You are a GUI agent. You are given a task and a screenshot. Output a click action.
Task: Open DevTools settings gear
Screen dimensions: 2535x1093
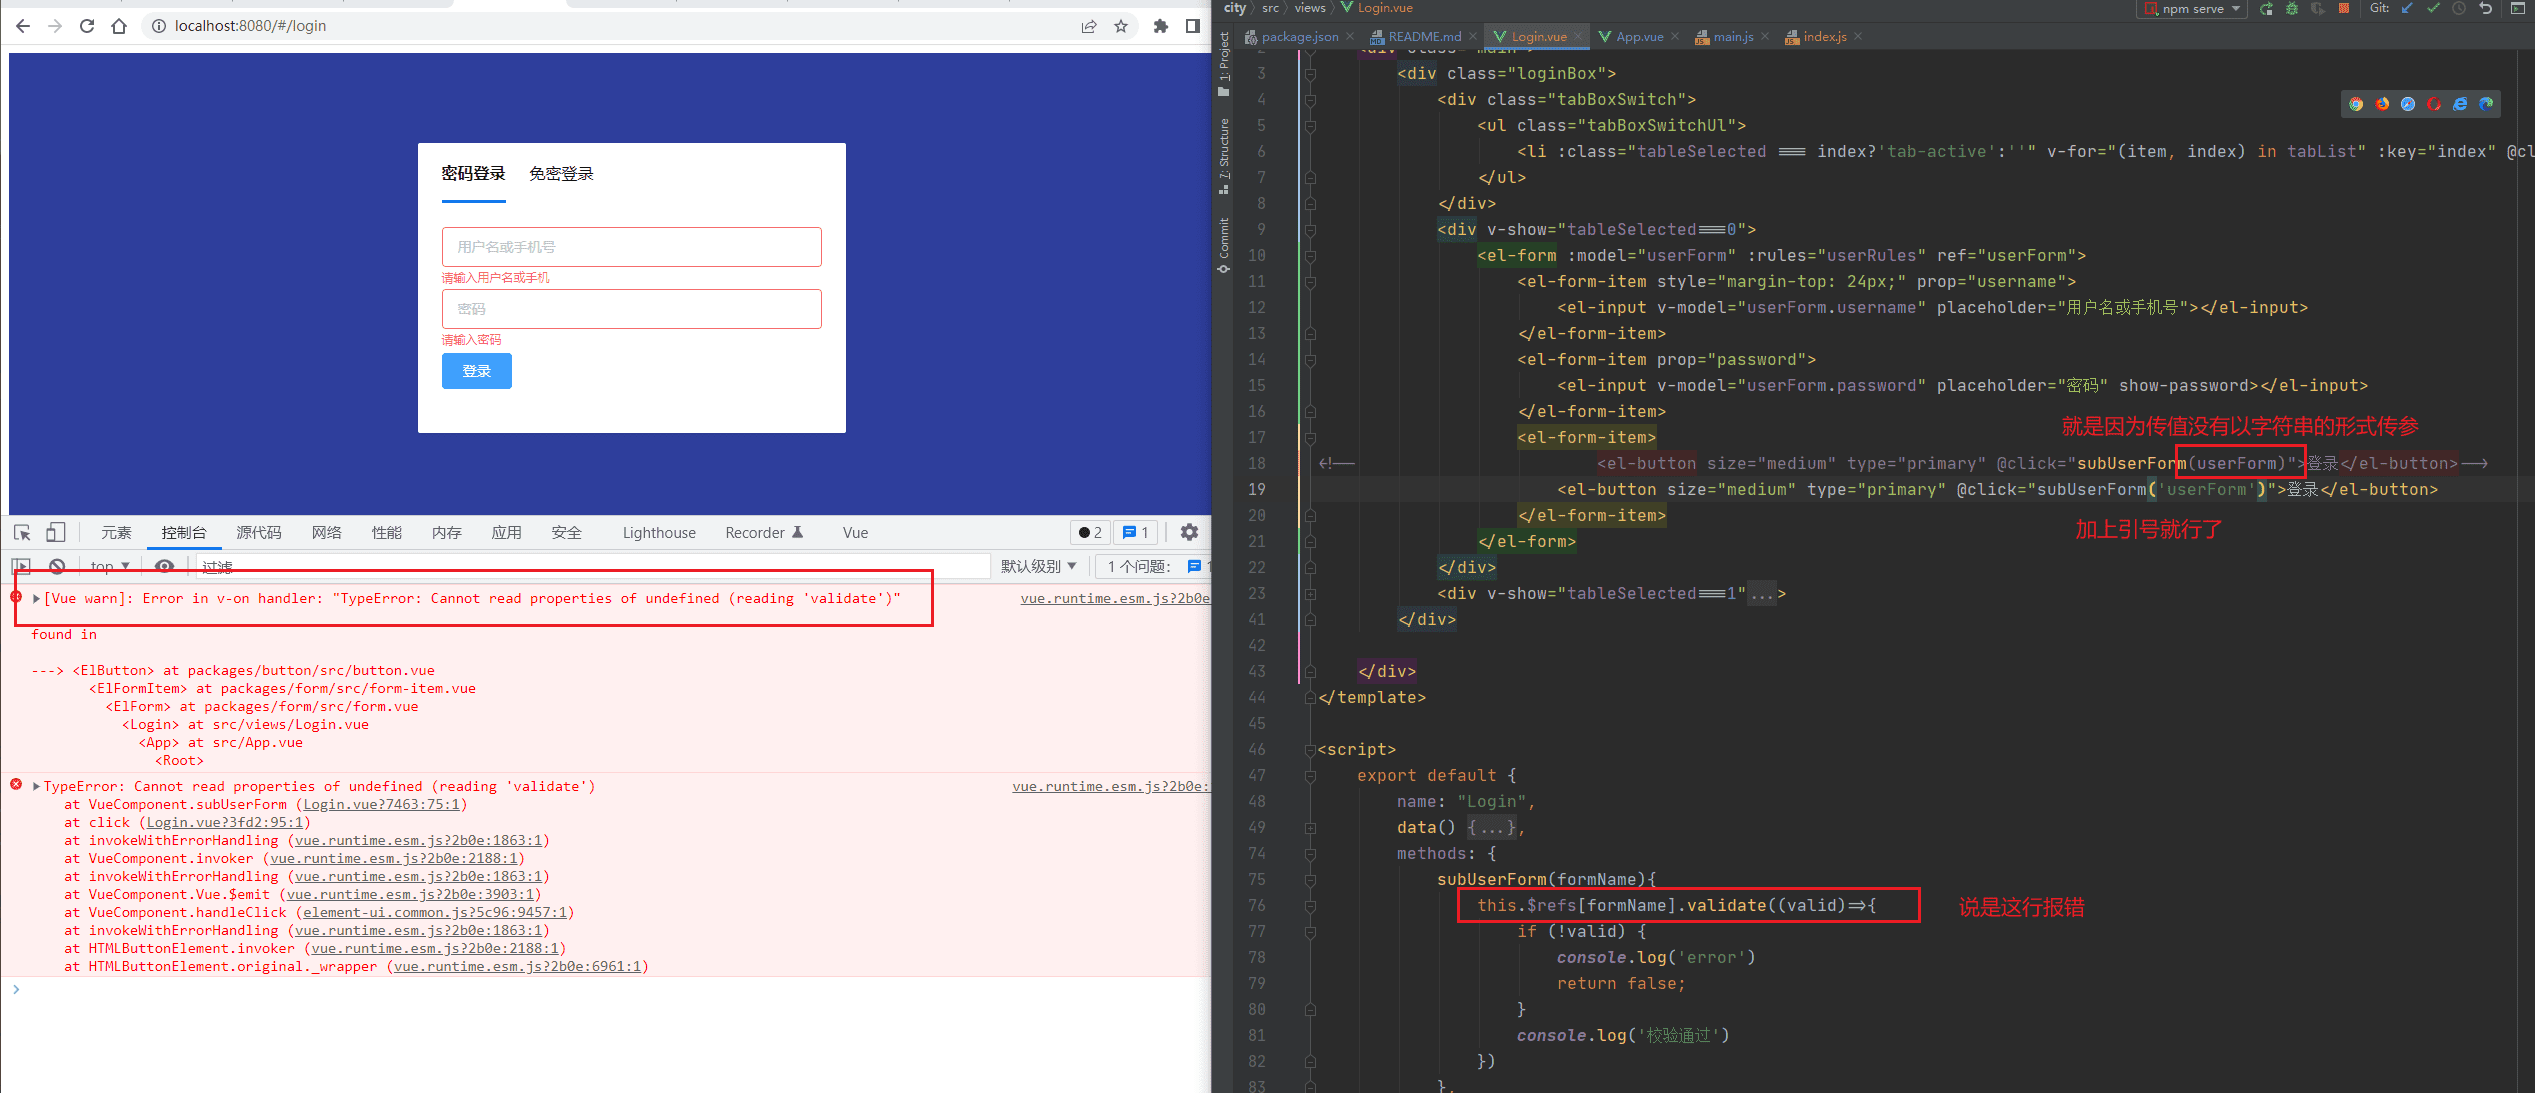click(x=1189, y=533)
